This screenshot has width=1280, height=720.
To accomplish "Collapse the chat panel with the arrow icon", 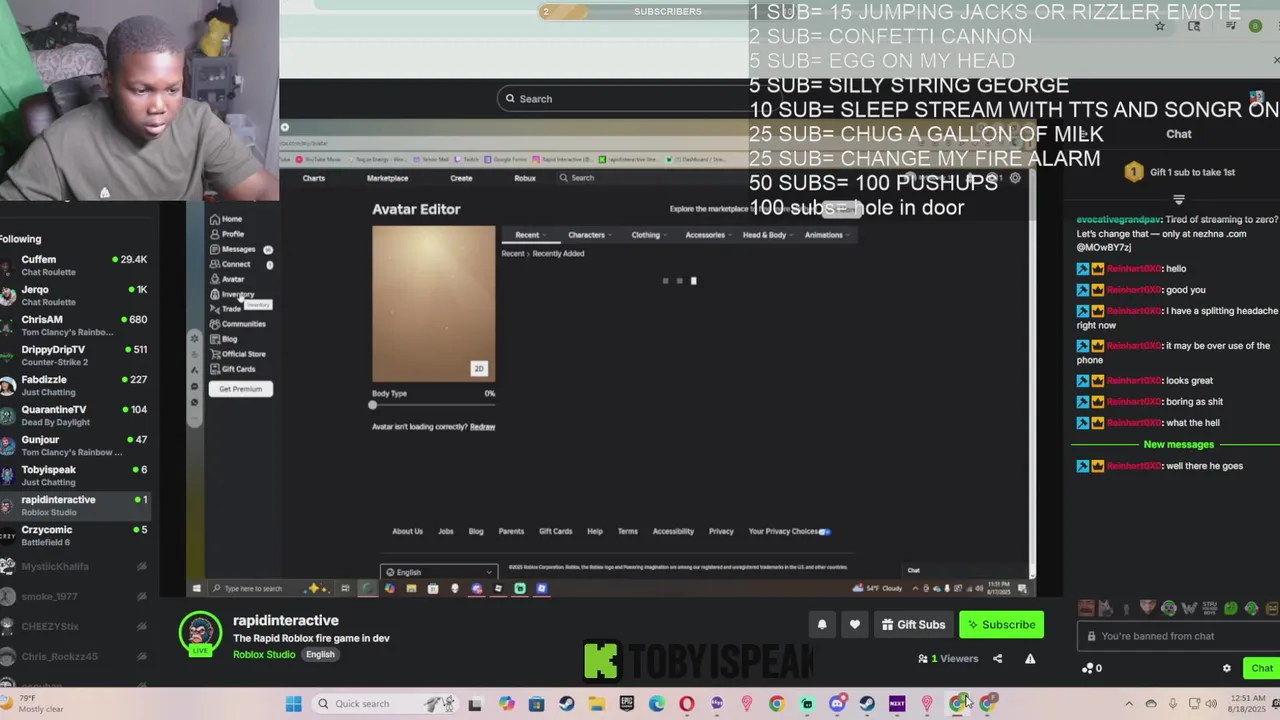I will 1084,133.
